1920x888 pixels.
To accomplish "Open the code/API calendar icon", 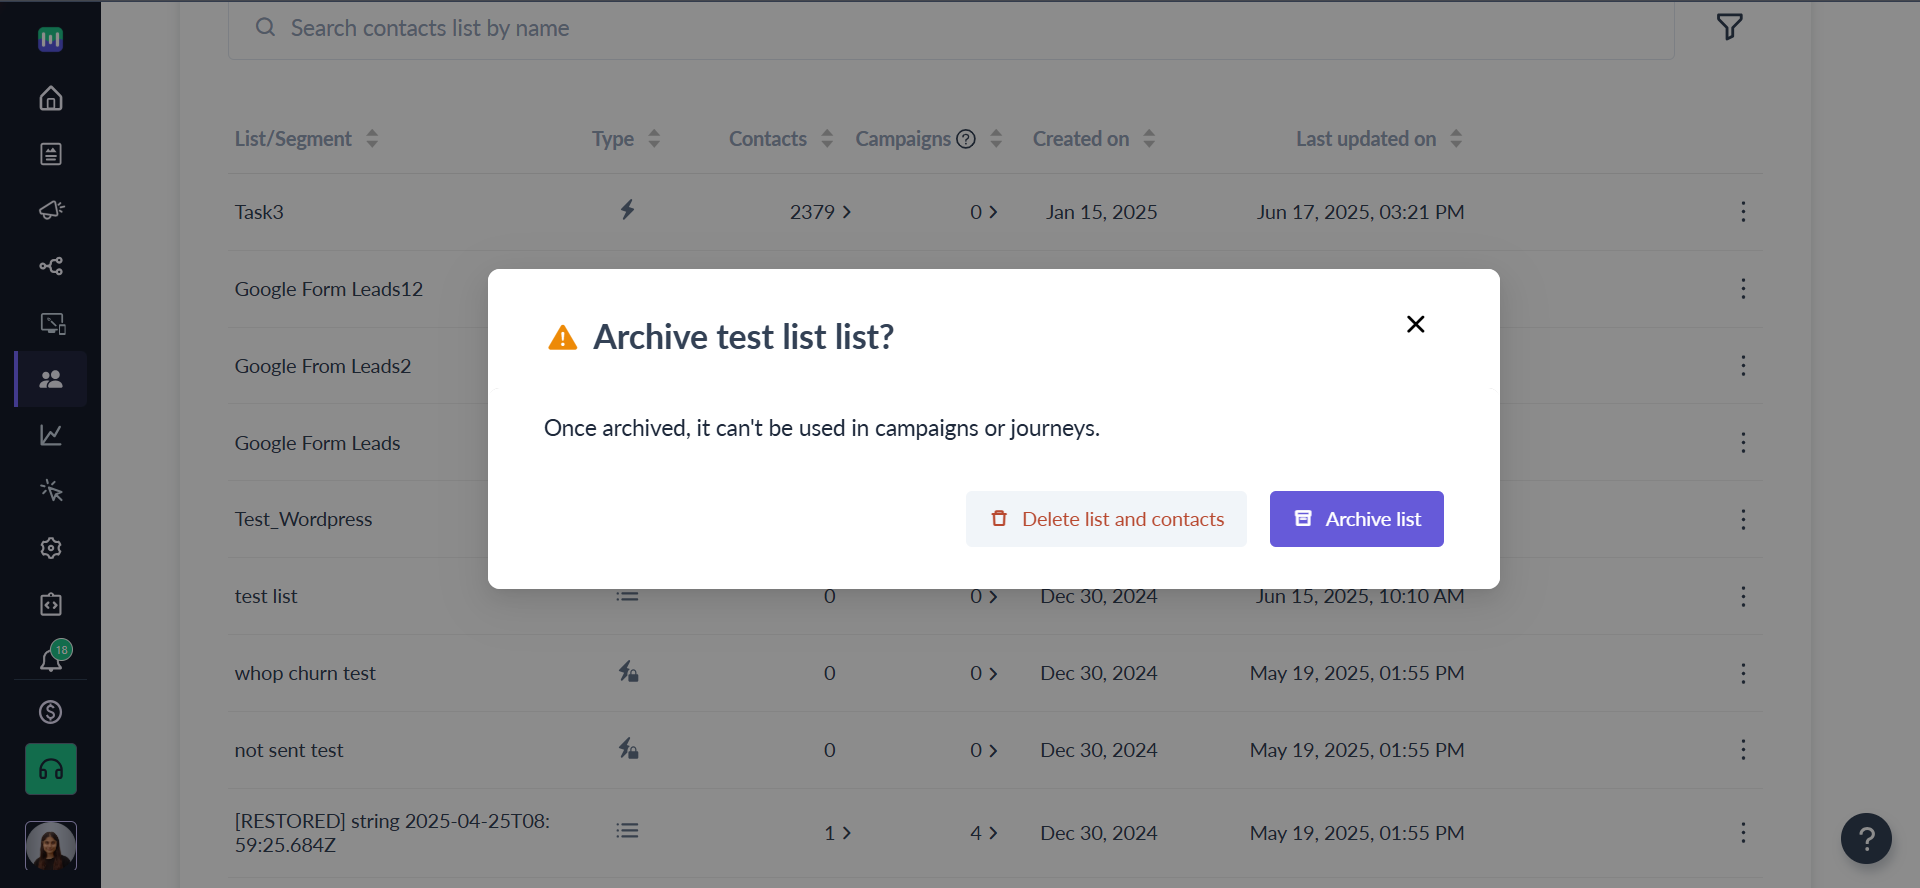I will 51,604.
